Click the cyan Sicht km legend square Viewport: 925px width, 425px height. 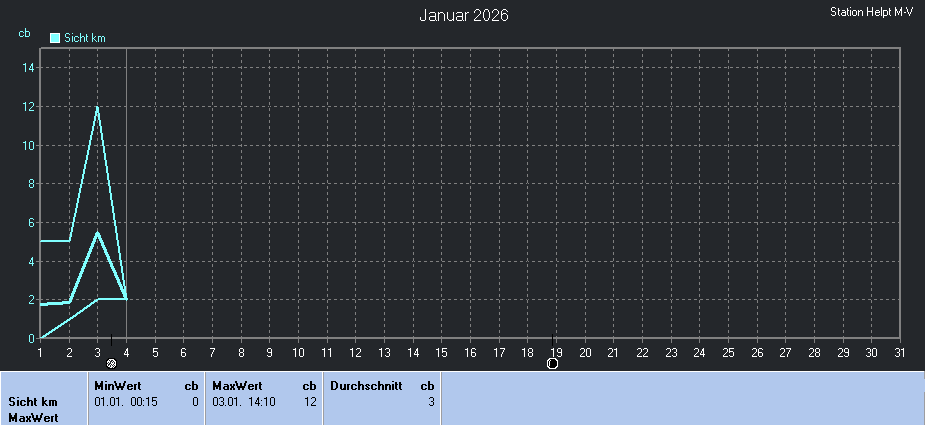tap(55, 38)
